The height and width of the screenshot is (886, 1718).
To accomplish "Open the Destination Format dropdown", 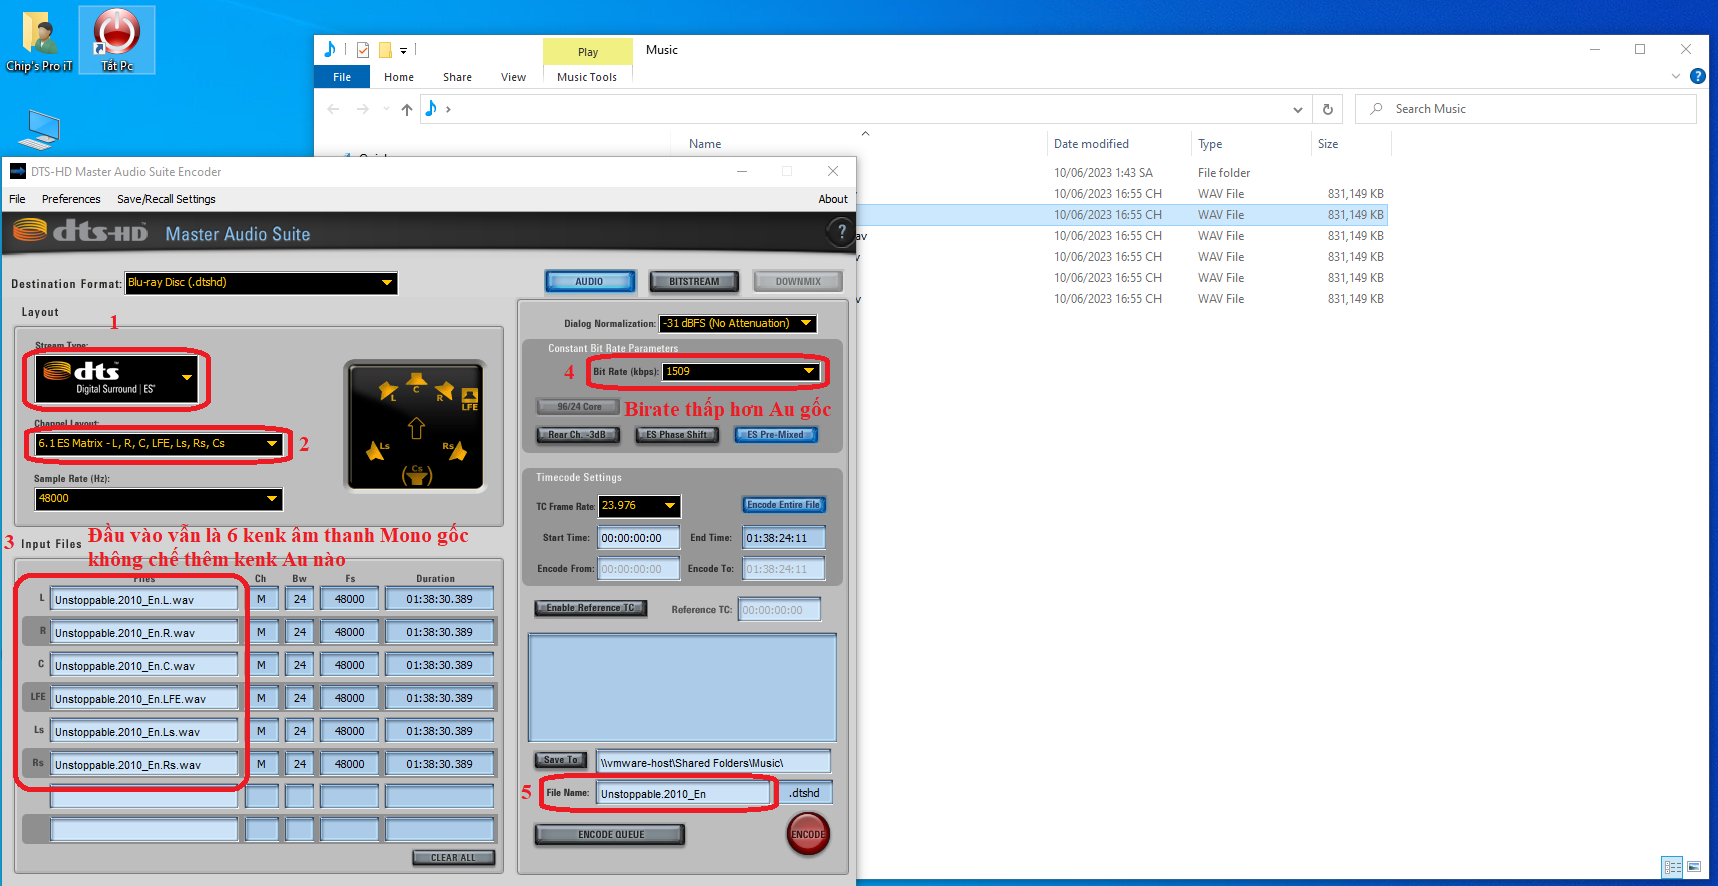I will [x=261, y=283].
